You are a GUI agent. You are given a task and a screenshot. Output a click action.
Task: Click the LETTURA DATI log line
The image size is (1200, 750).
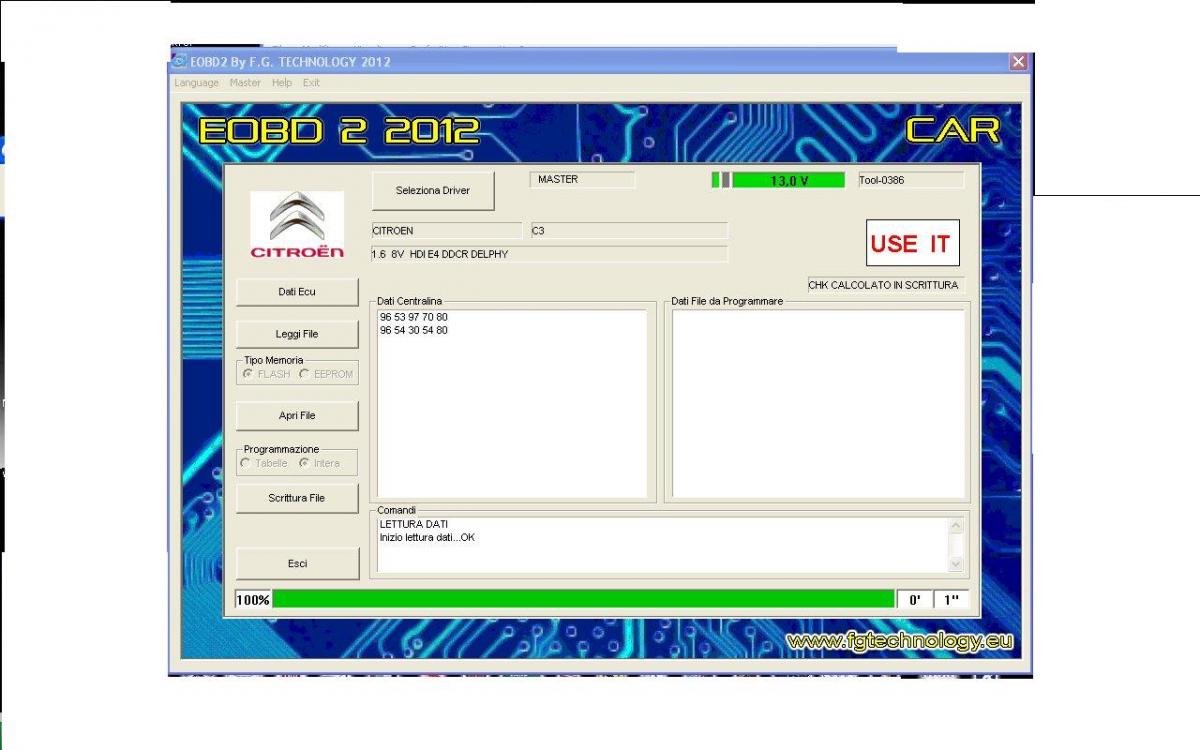coord(414,524)
